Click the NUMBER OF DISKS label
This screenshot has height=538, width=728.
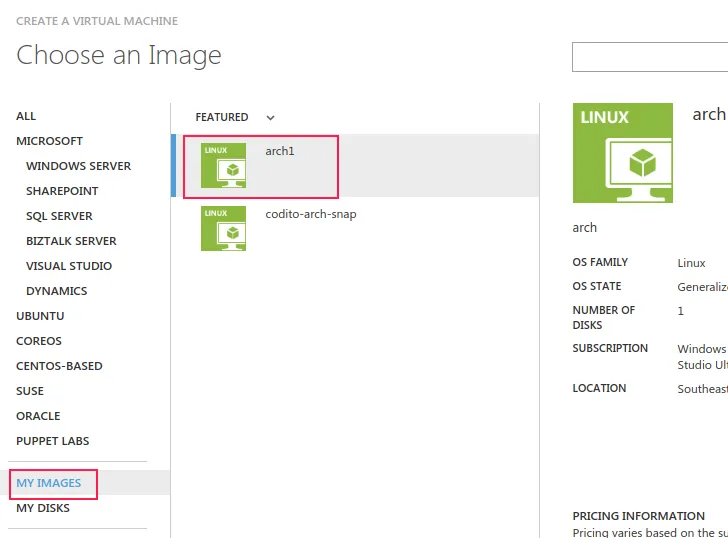604,318
